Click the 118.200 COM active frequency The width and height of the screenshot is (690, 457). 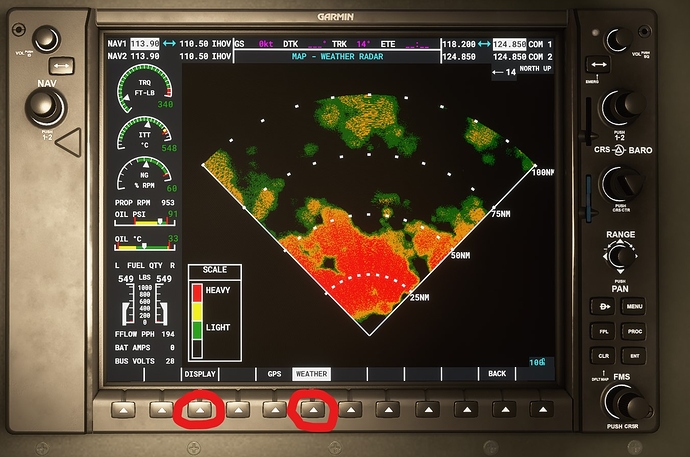click(459, 44)
